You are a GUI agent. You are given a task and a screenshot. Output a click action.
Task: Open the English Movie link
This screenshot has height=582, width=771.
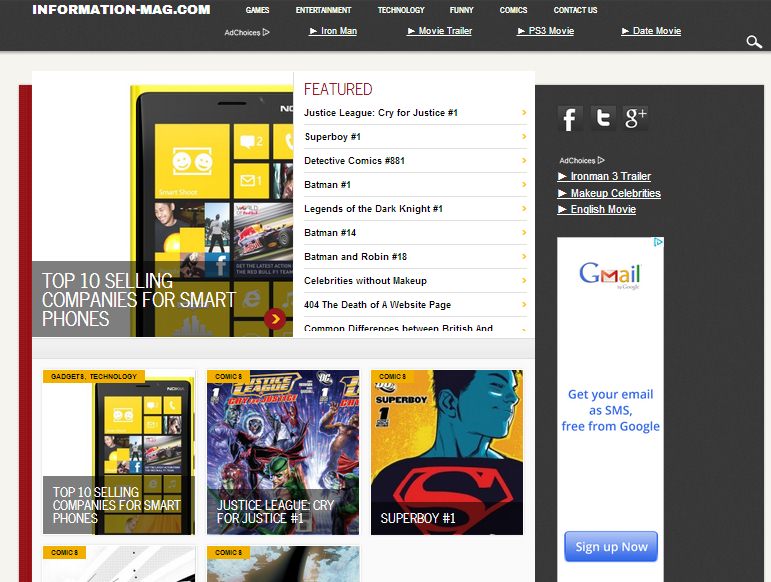click(x=597, y=209)
